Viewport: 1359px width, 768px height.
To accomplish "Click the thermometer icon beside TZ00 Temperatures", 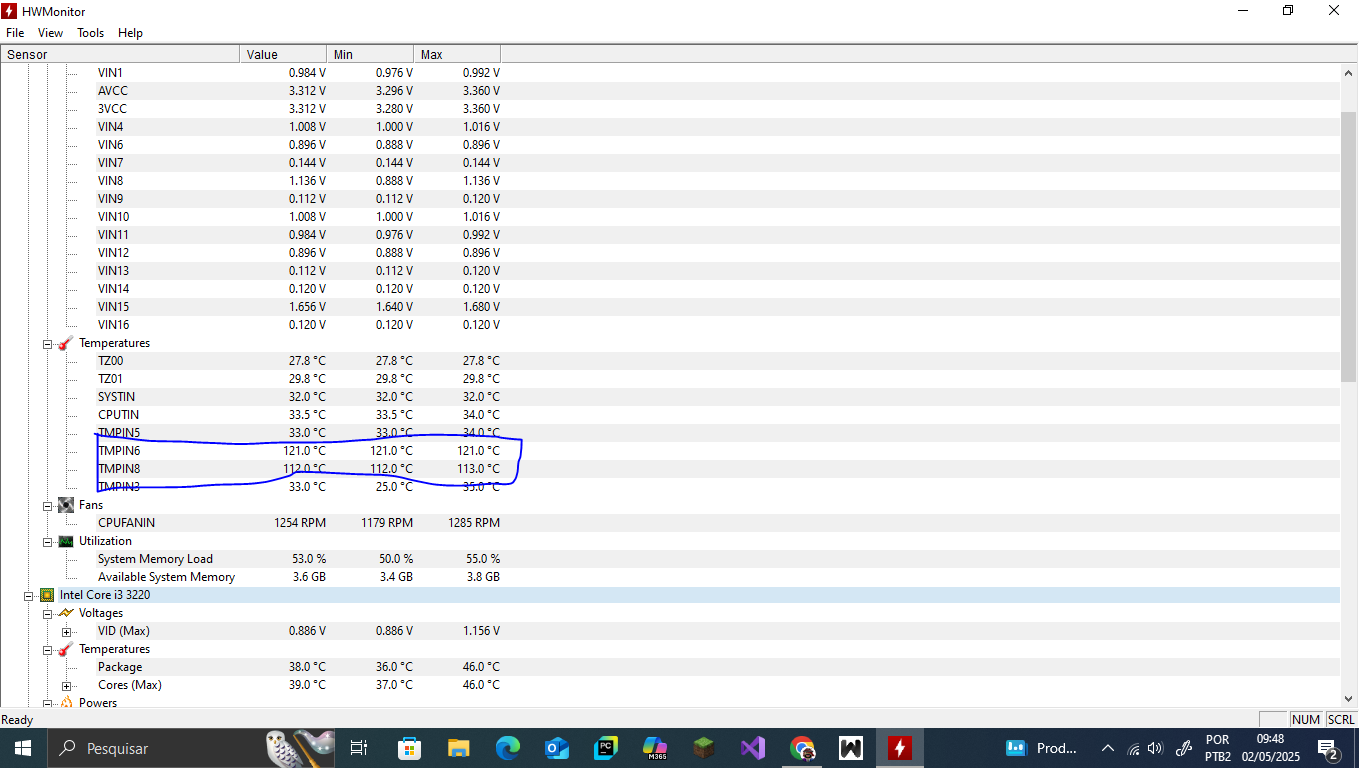I will 66,343.
